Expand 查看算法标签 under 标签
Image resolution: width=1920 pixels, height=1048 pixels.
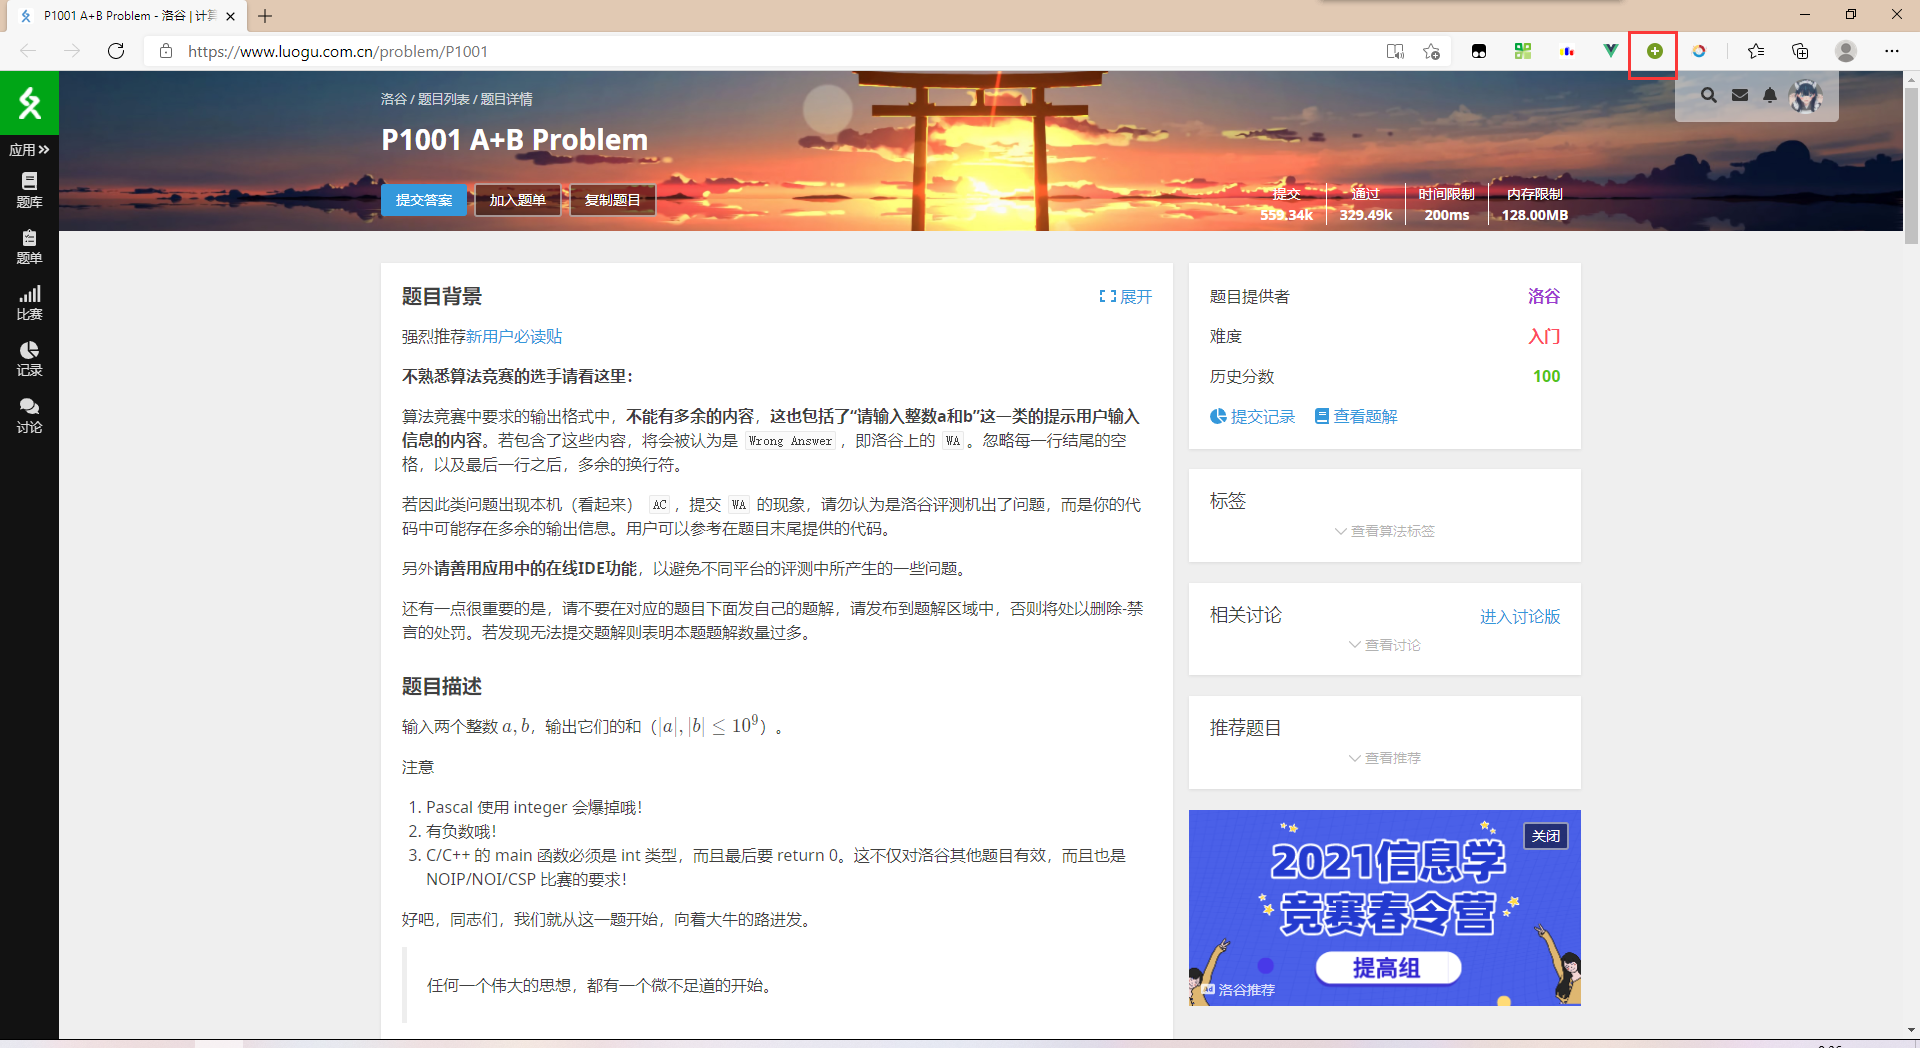point(1385,531)
